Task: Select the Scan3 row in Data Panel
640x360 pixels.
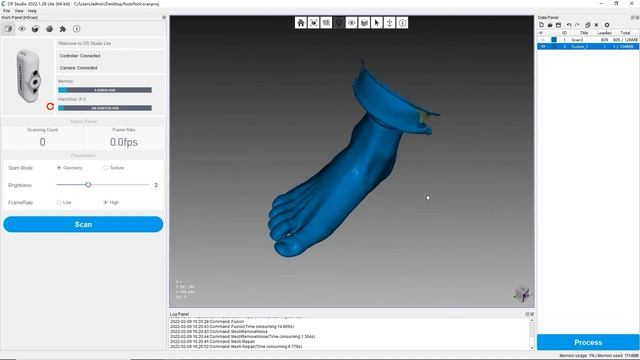Action: point(588,40)
